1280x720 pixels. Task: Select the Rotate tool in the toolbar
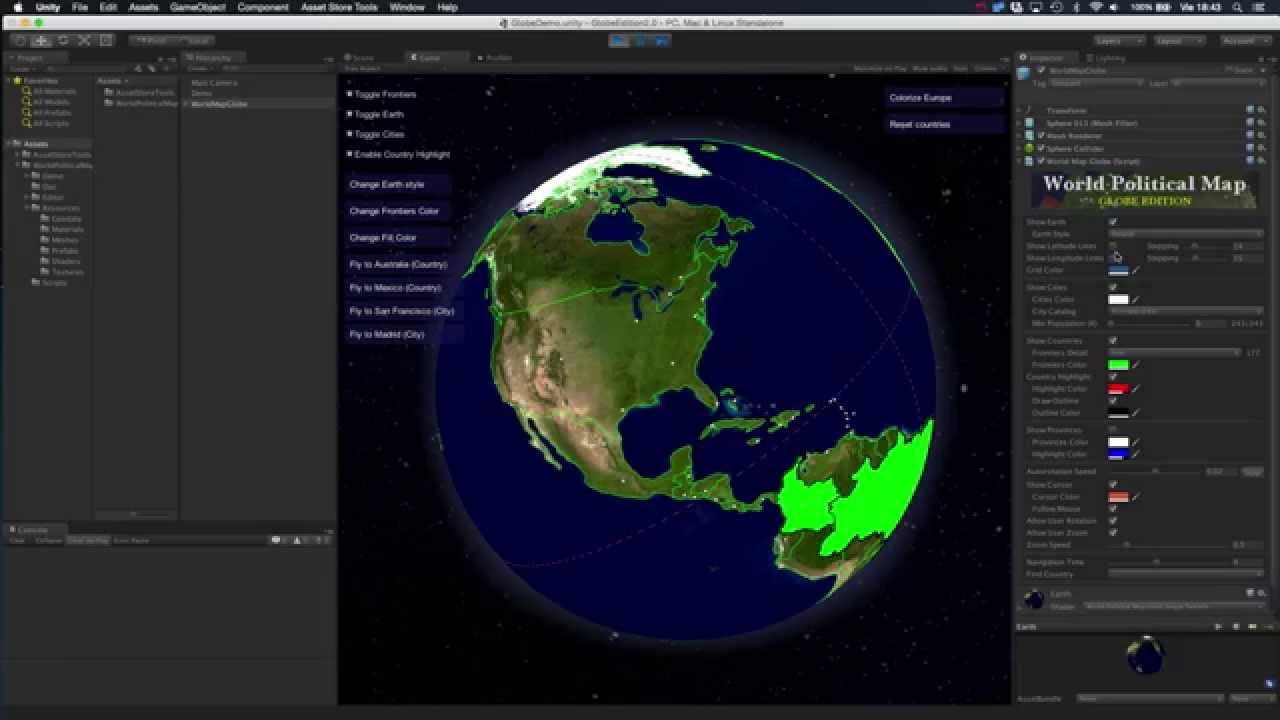[x=63, y=41]
